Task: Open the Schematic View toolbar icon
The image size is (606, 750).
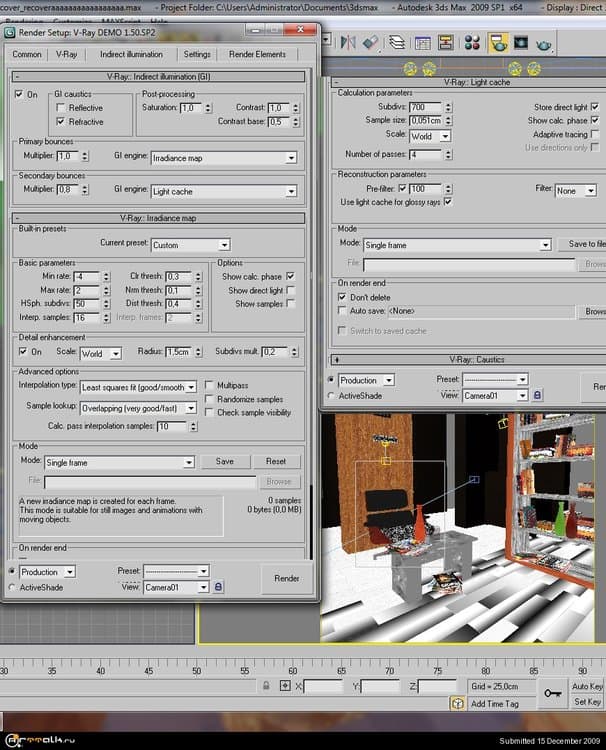Action: click(x=446, y=43)
